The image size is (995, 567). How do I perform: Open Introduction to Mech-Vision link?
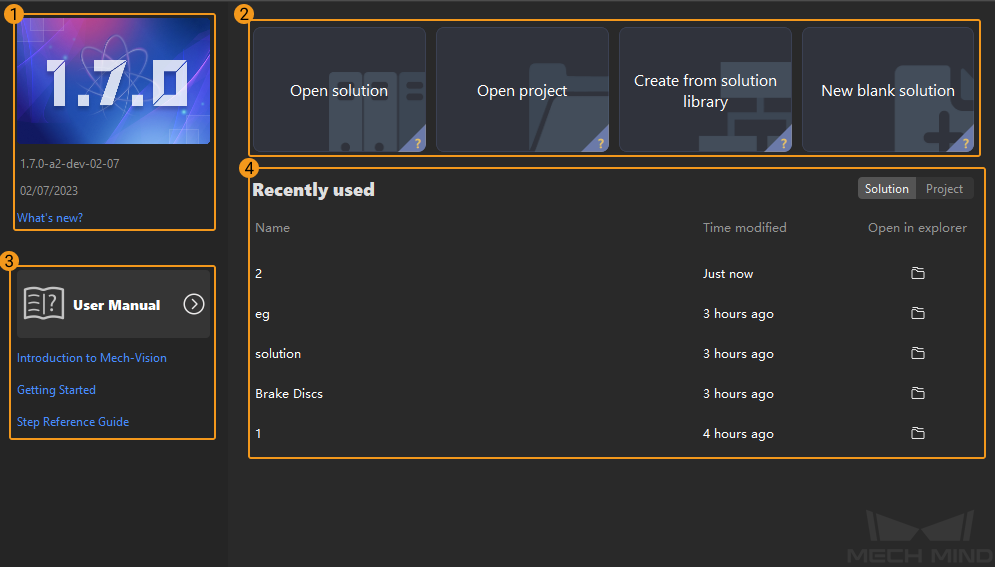92,358
